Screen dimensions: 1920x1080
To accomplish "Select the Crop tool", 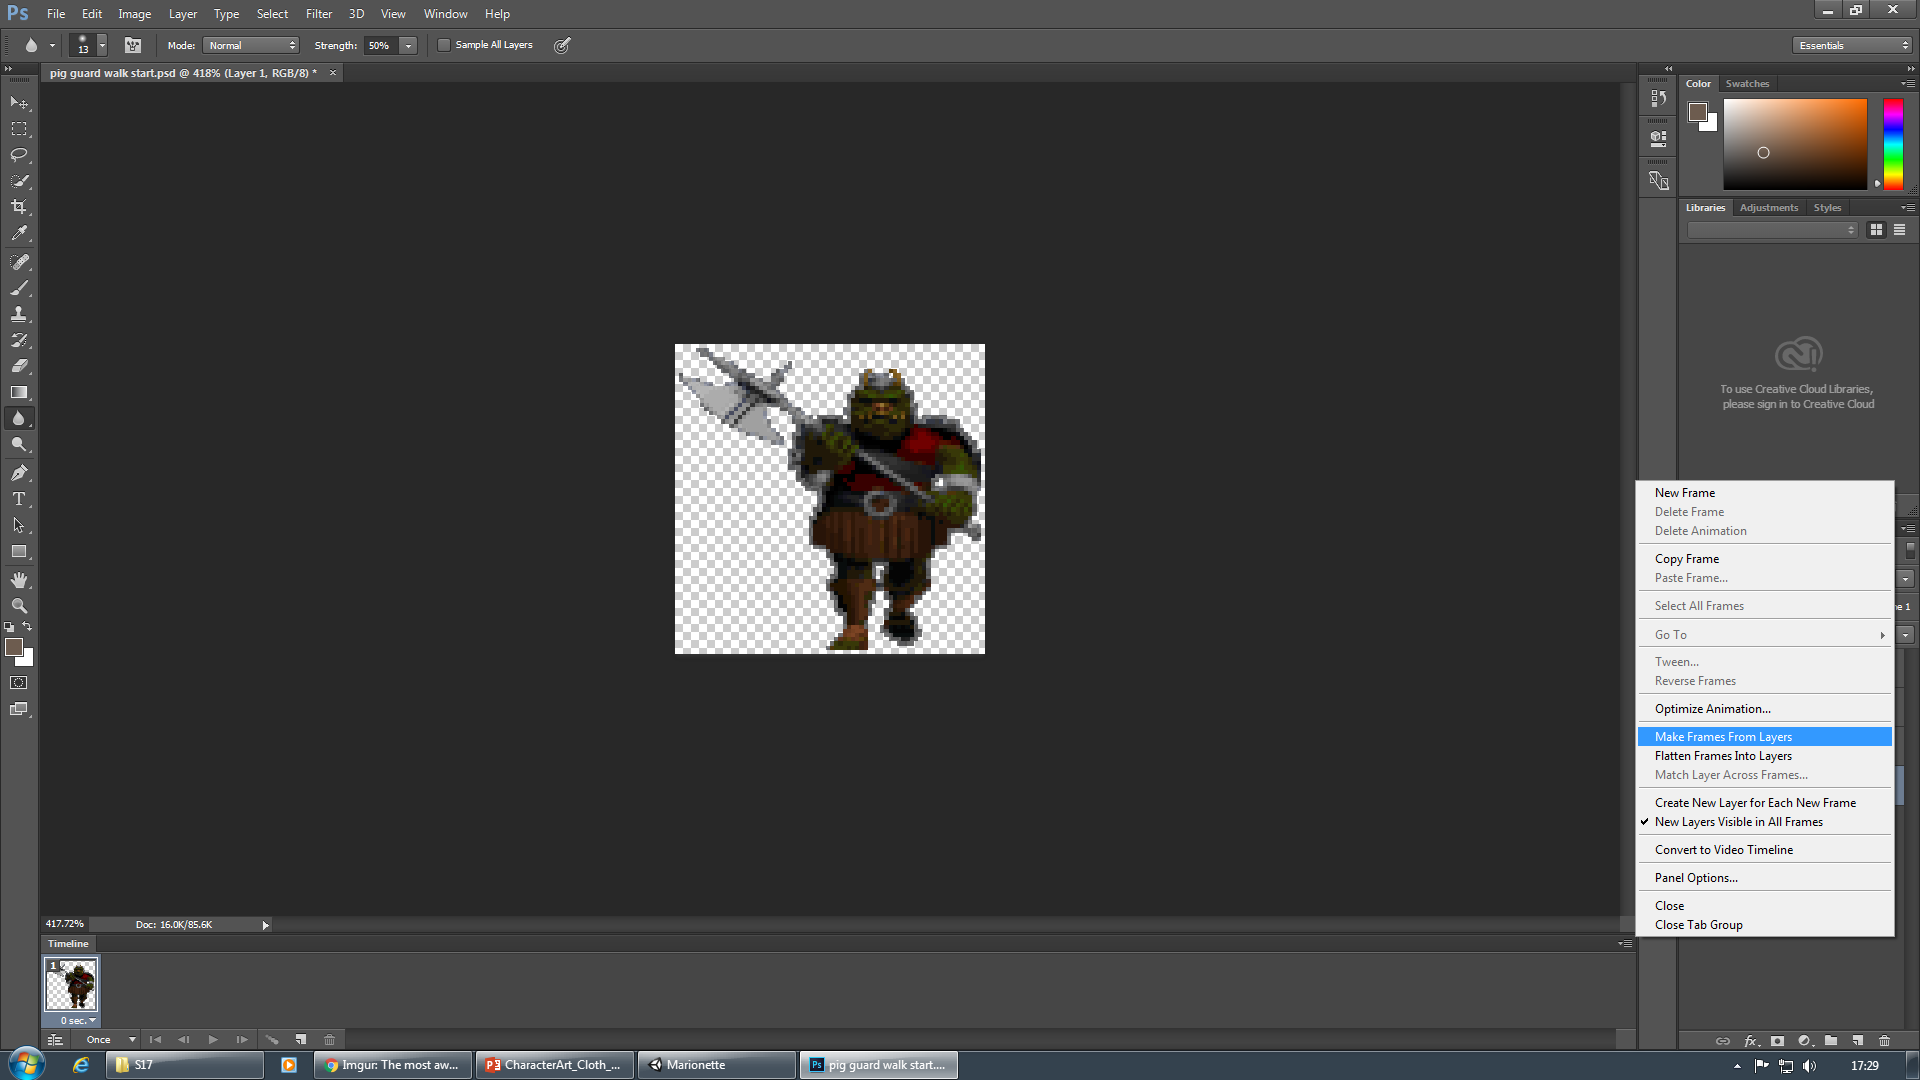I will [x=19, y=207].
